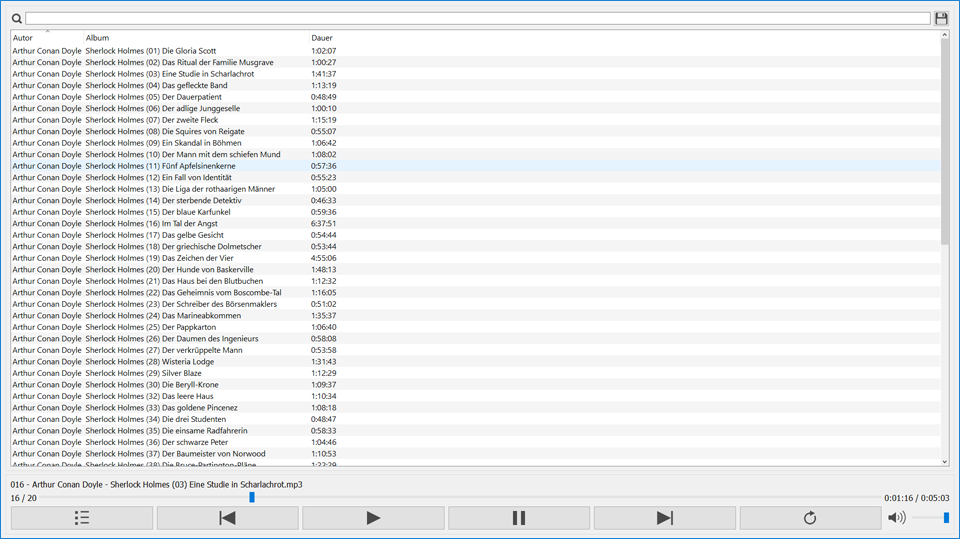Click the playback position slider handle
This screenshot has width=960, height=539.
pos(252,497)
